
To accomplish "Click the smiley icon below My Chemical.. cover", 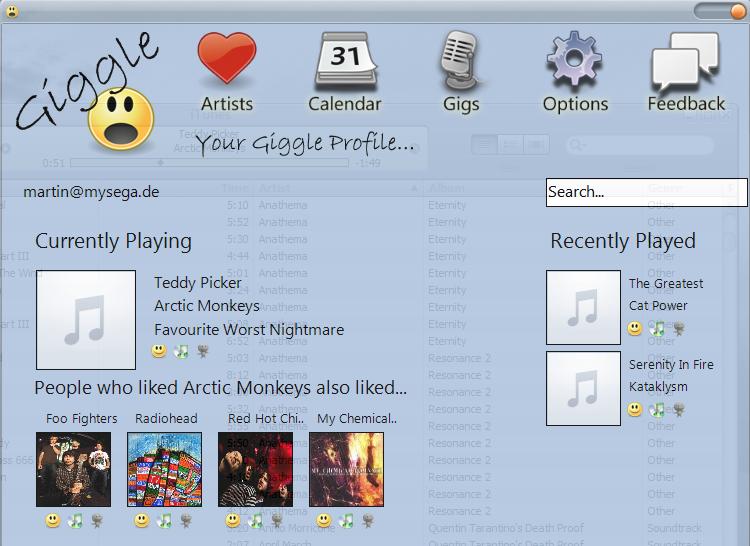I will pyautogui.click(x=324, y=520).
